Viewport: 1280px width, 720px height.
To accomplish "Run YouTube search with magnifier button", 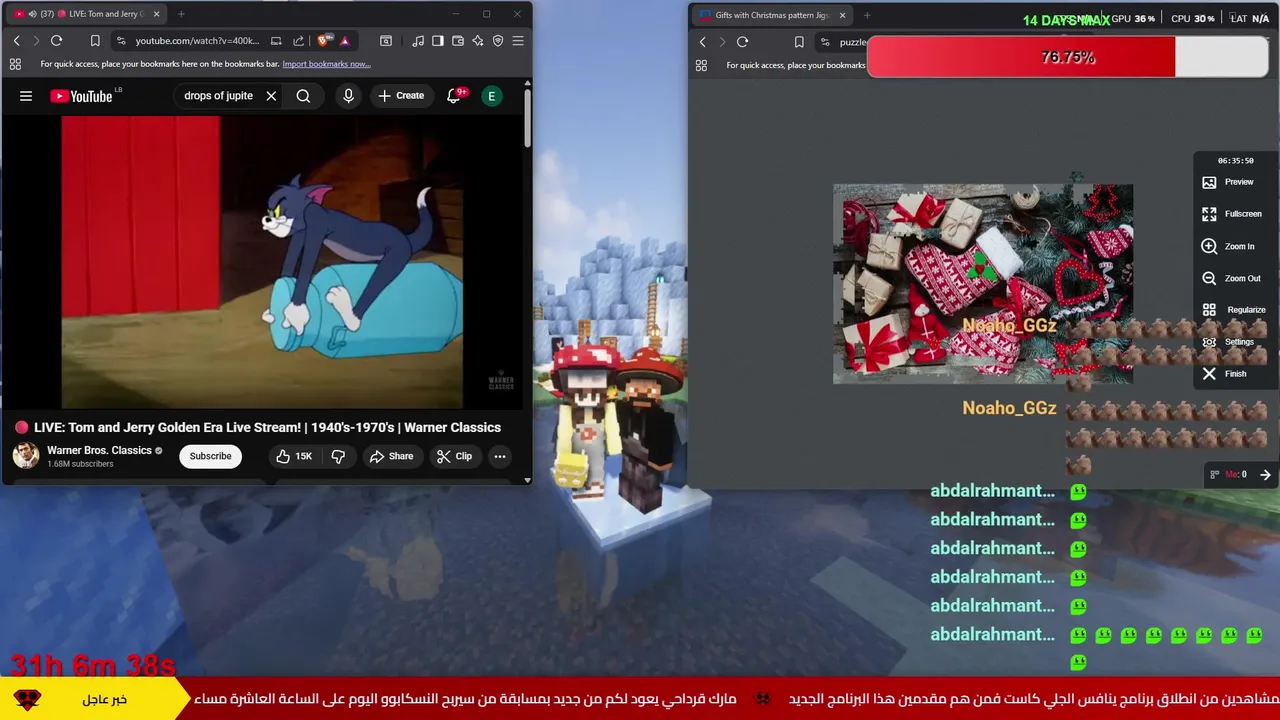I will pos(303,96).
